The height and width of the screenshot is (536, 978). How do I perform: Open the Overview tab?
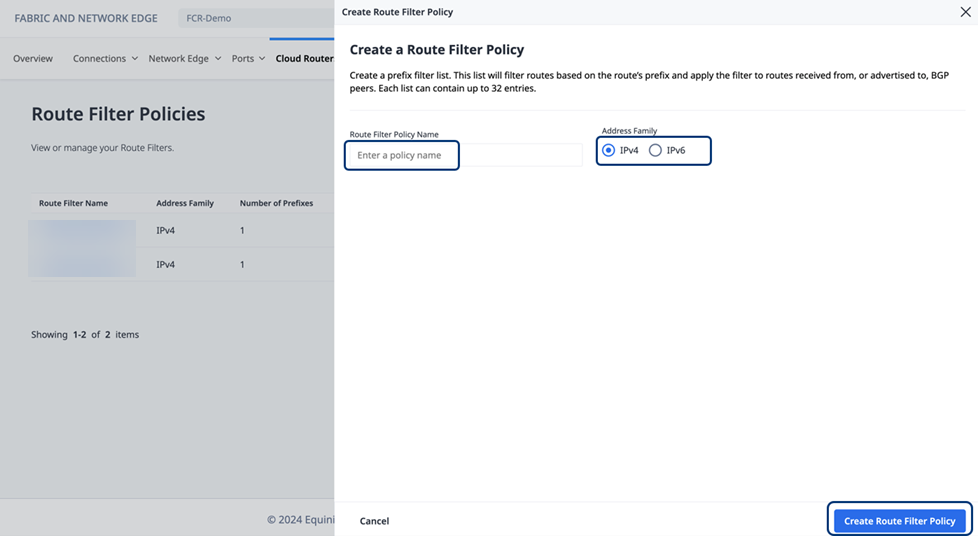pyautogui.click(x=33, y=59)
